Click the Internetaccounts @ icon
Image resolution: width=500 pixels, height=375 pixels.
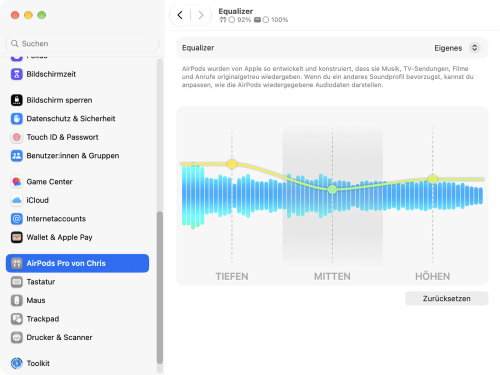coord(17,219)
